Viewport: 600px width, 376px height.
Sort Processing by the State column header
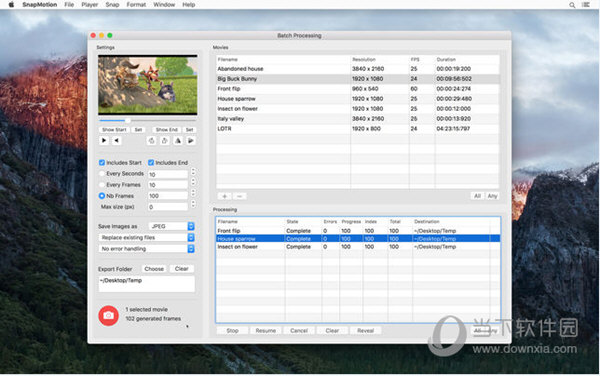pyautogui.click(x=303, y=222)
